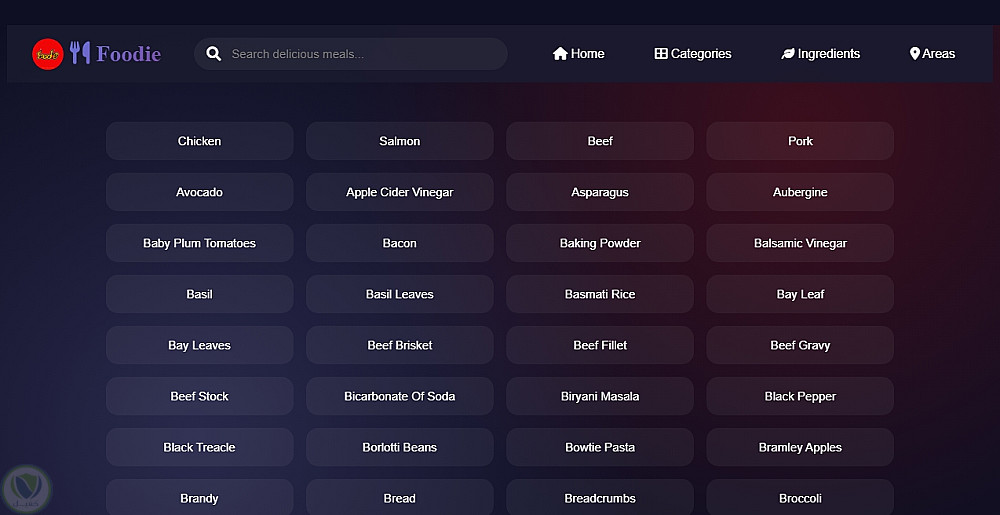Click the magnifying glass search icon
Viewport: 1000px width, 515px height.
click(213, 54)
